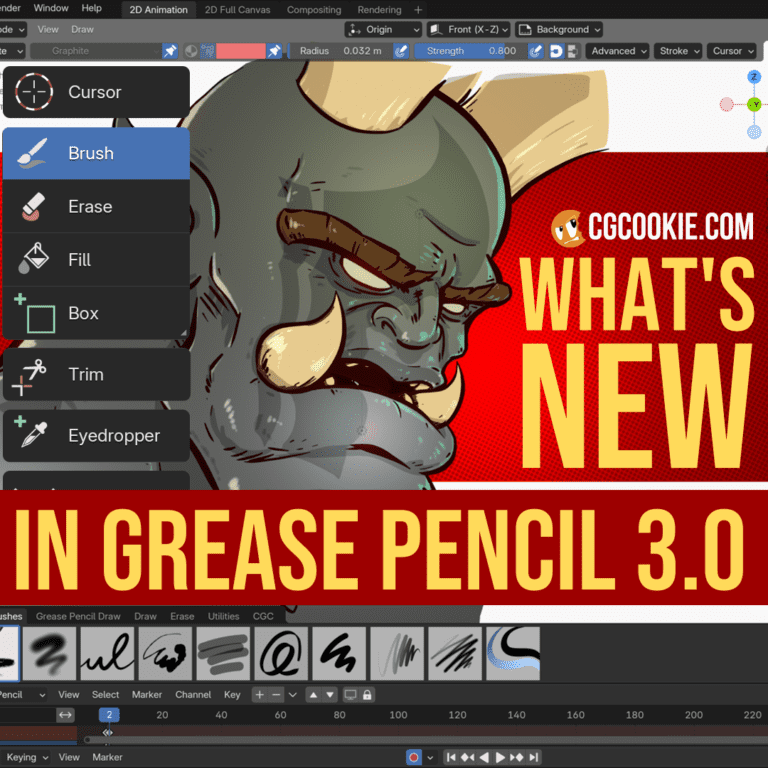Toggle the timeline lock icon
Viewport: 768px width, 768px height.
pyautogui.click(x=367, y=694)
